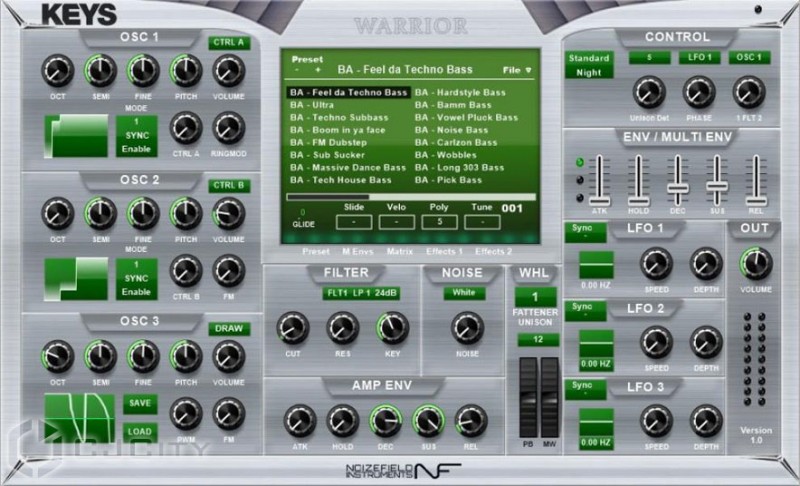Switch to the Effects 2 tab
This screenshot has height=486, width=800.
coord(493,251)
